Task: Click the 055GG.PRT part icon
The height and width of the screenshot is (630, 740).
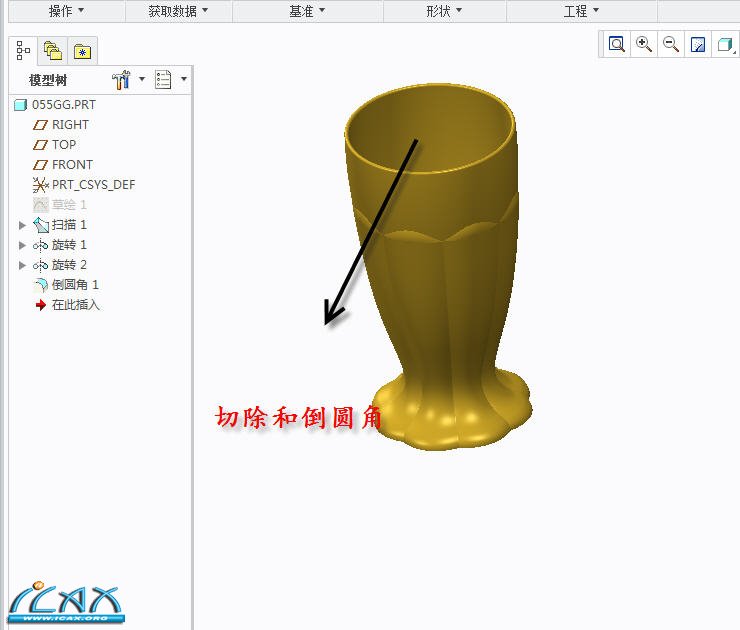Action: [20, 105]
